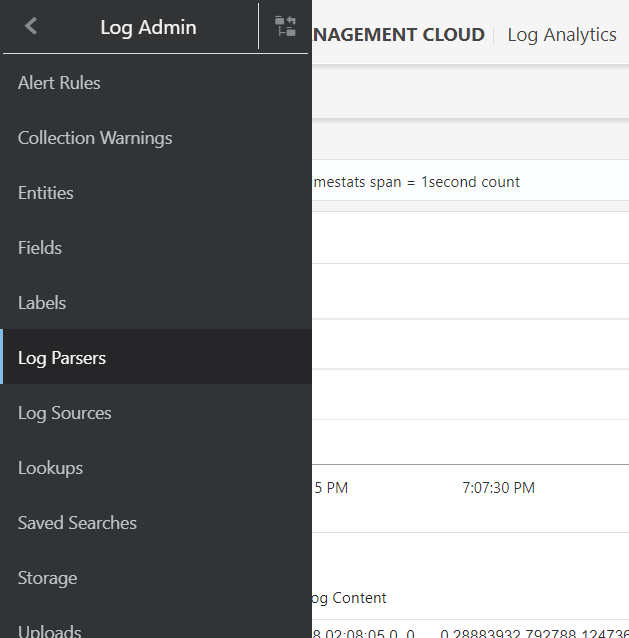Click the Log Analytics header link

tap(561, 35)
